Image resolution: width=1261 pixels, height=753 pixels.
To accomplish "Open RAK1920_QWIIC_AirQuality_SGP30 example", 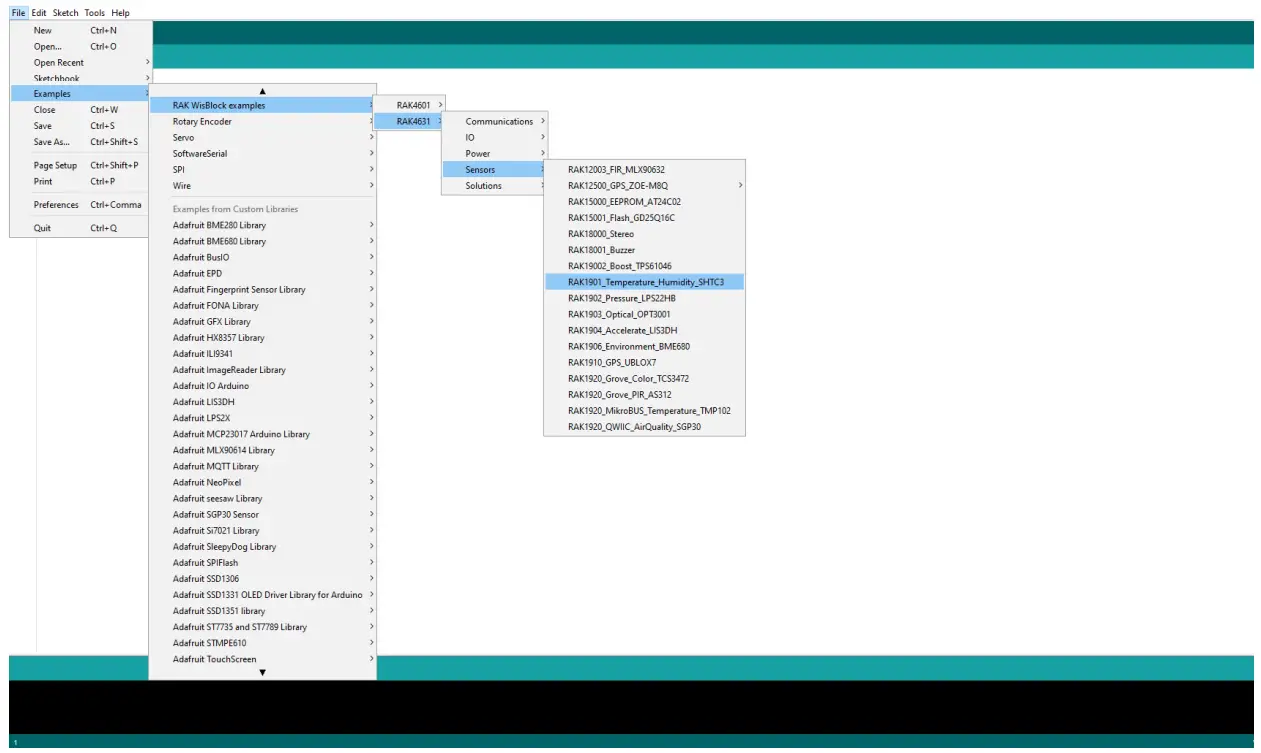I will tap(644, 427).
